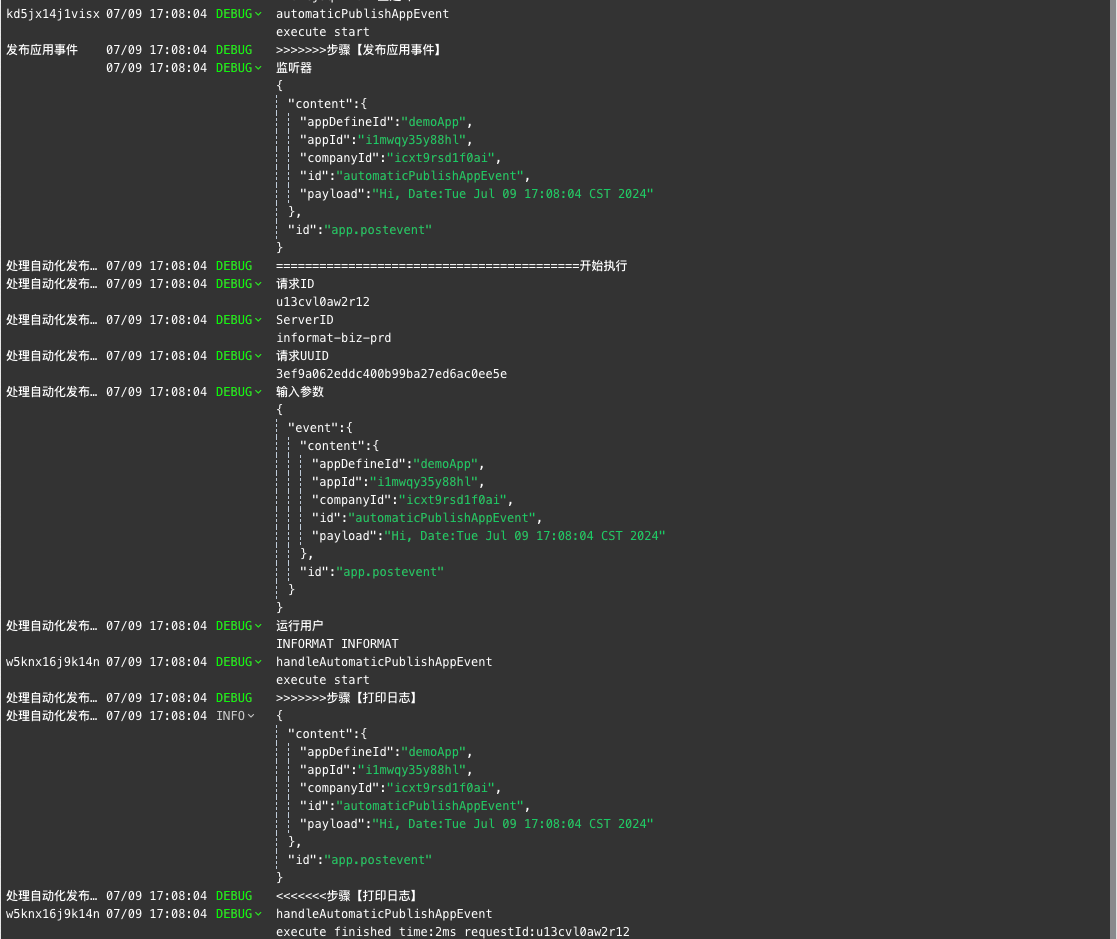Collapse the INFO log entry chevron
Image resolution: width=1117 pixels, height=939 pixels.
point(251,716)
